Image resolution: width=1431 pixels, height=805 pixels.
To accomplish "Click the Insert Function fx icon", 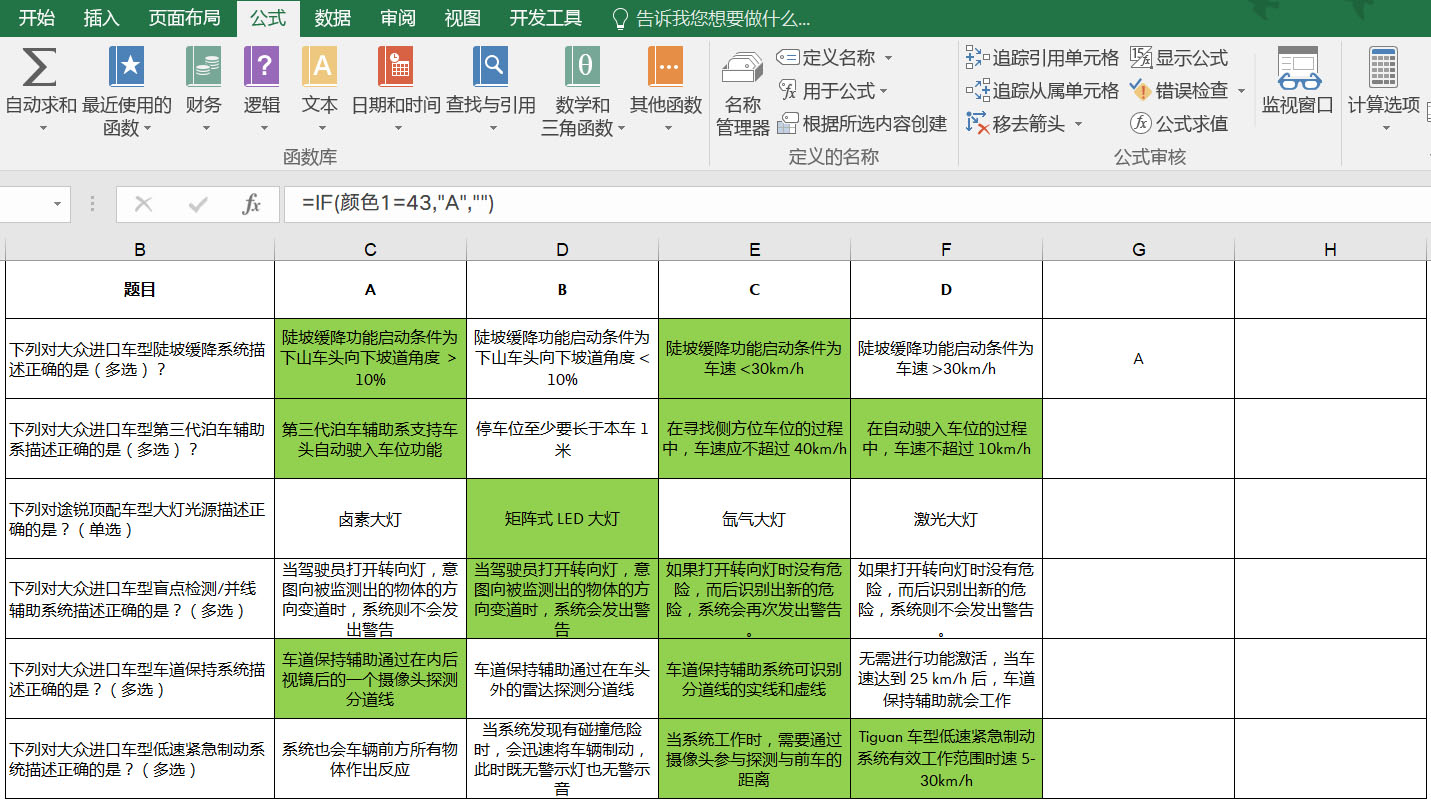I will pyautogui.click(x=251, y=204).
